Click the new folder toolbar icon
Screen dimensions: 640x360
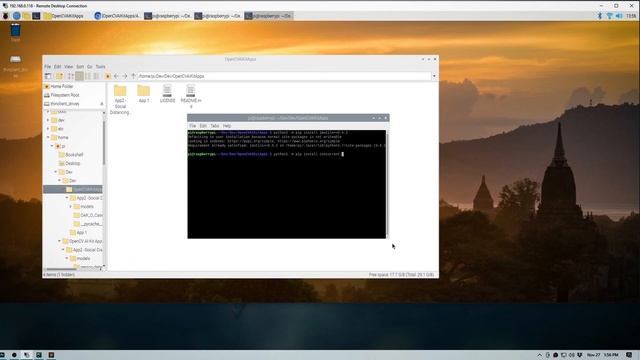(60, 76)
